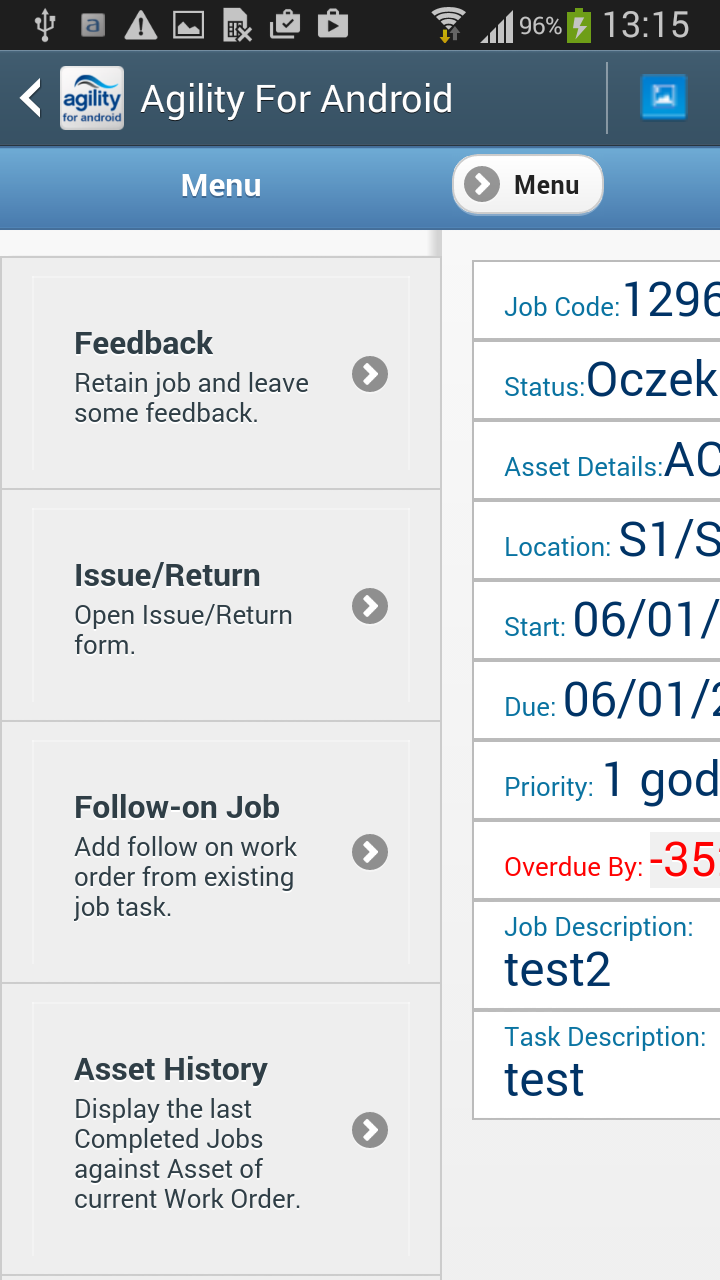Tap the back arrow in the header
This screenshot has height=1280, width=720.
31,98
